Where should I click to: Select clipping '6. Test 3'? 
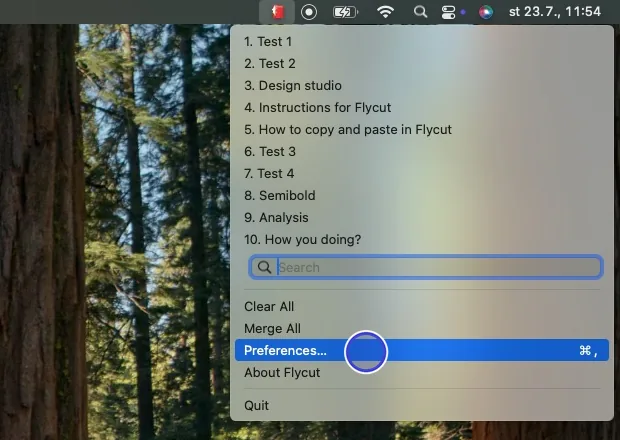tap(422, 151)
